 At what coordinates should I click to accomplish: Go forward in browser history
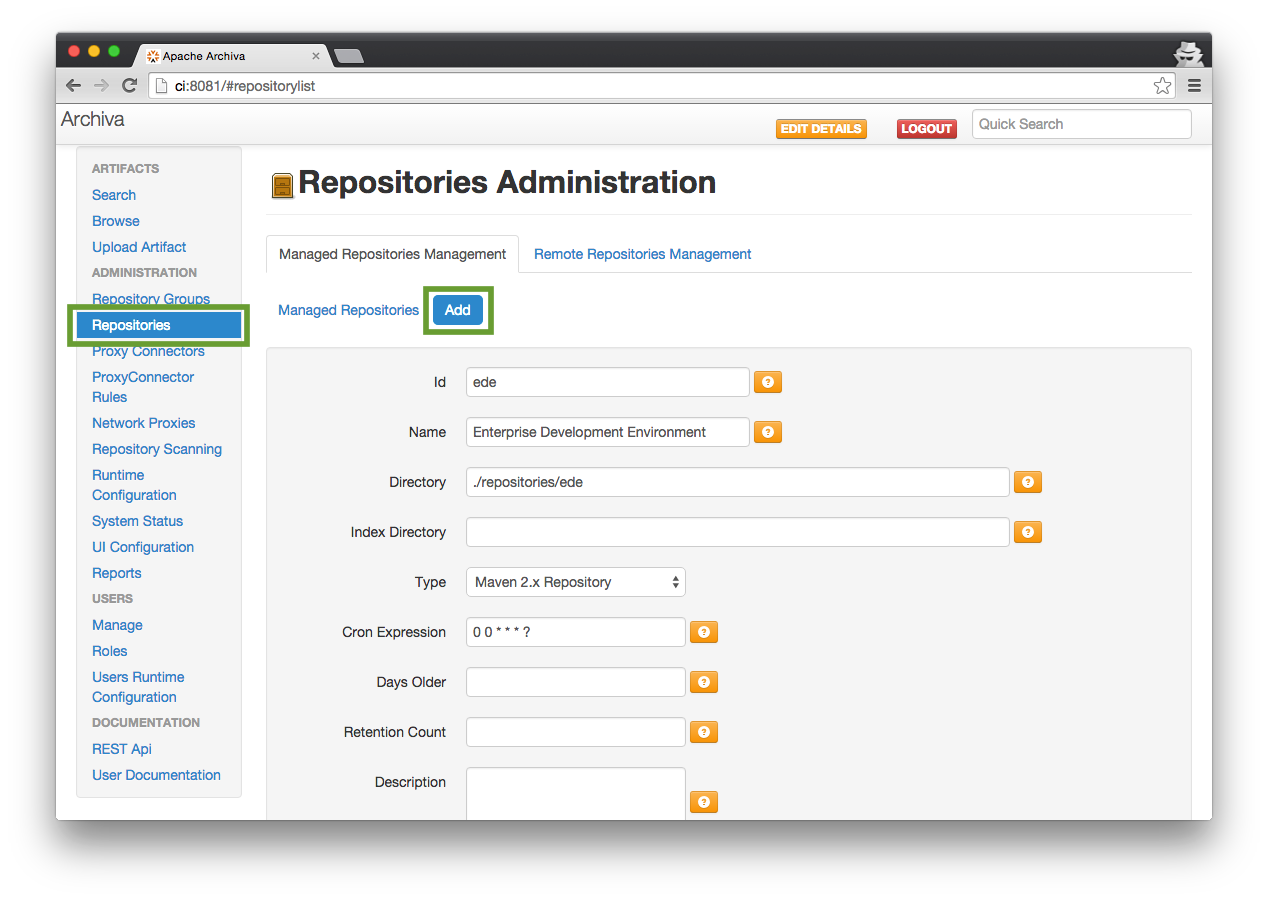pyautogui.click(x=101, y=86)
